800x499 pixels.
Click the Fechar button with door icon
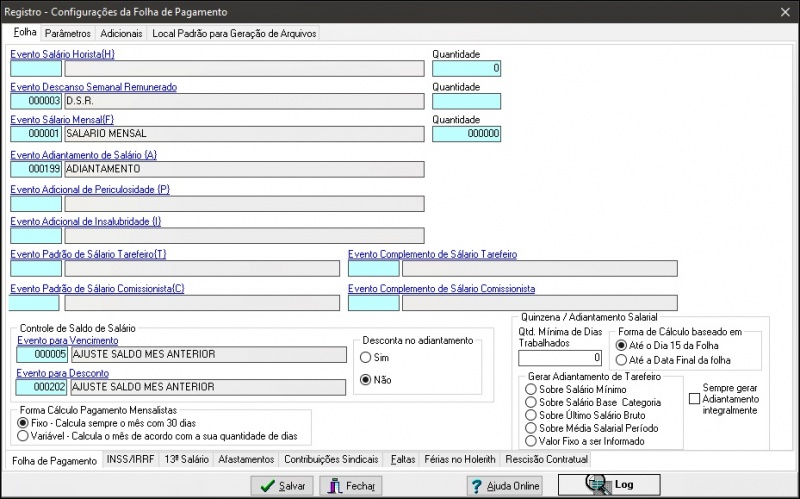(351, 486)
